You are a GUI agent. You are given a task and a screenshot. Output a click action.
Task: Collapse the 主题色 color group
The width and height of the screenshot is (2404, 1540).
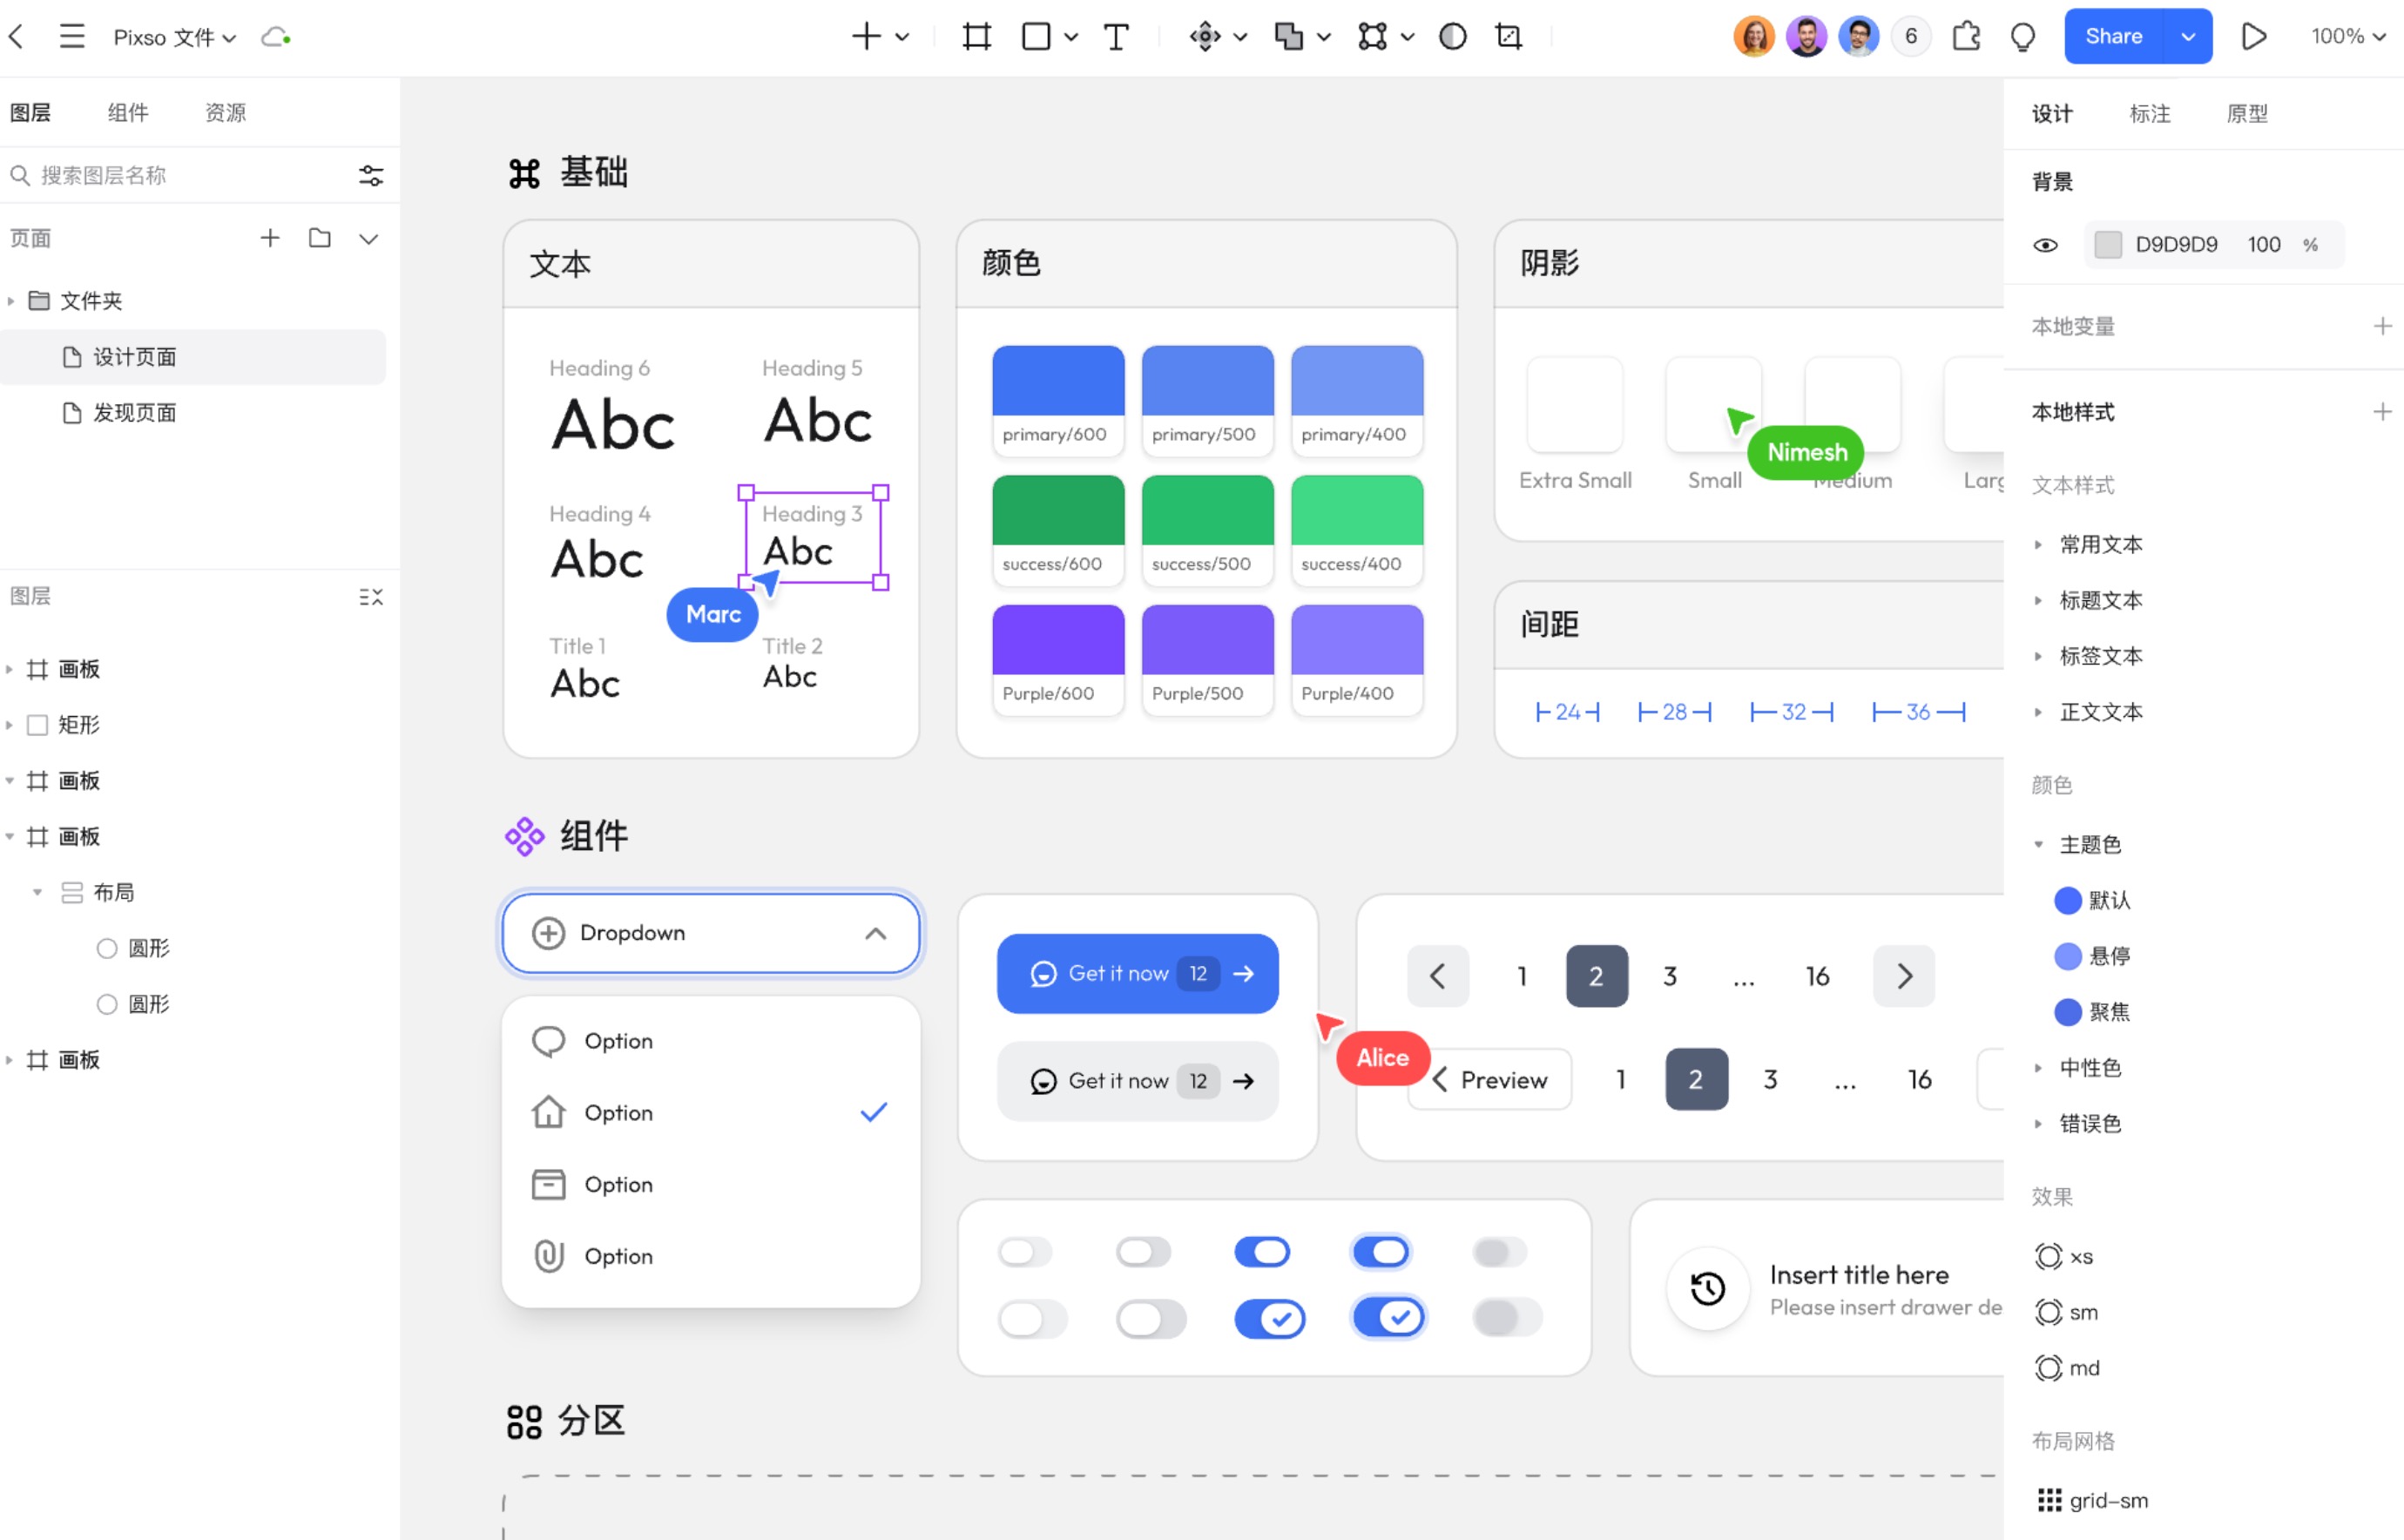[x=2038, y=845]
